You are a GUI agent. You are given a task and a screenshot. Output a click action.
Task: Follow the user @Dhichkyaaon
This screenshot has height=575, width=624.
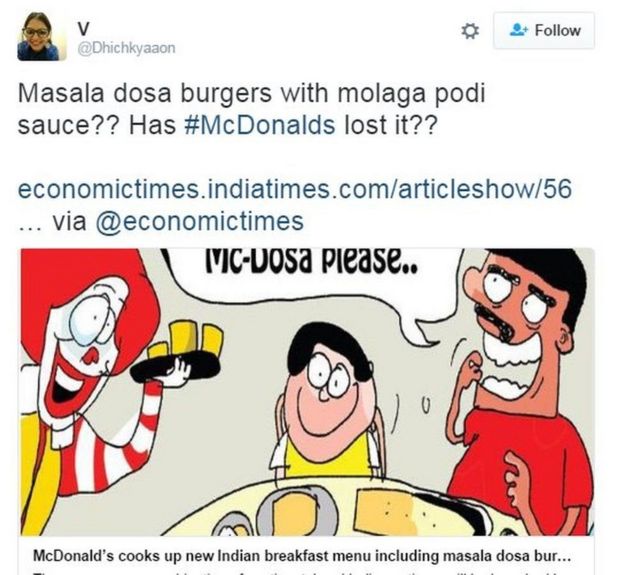tap(544, 31)
